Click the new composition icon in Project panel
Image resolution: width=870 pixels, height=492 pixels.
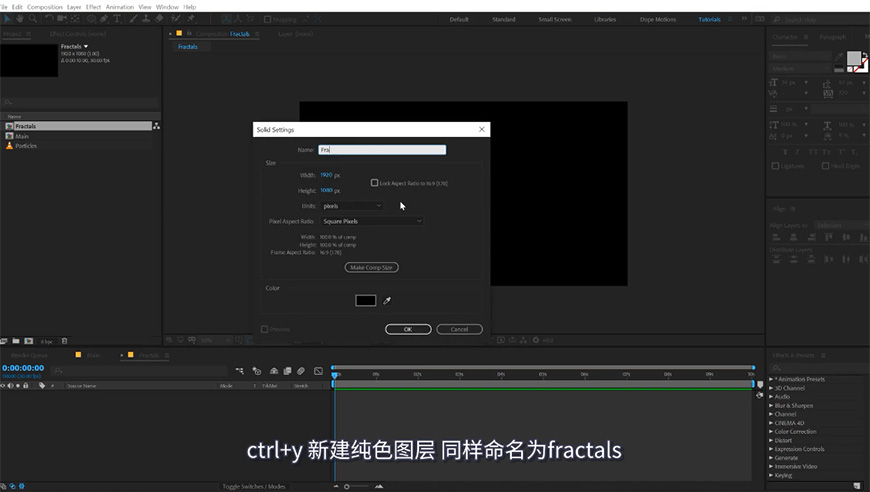coord(29,341)
